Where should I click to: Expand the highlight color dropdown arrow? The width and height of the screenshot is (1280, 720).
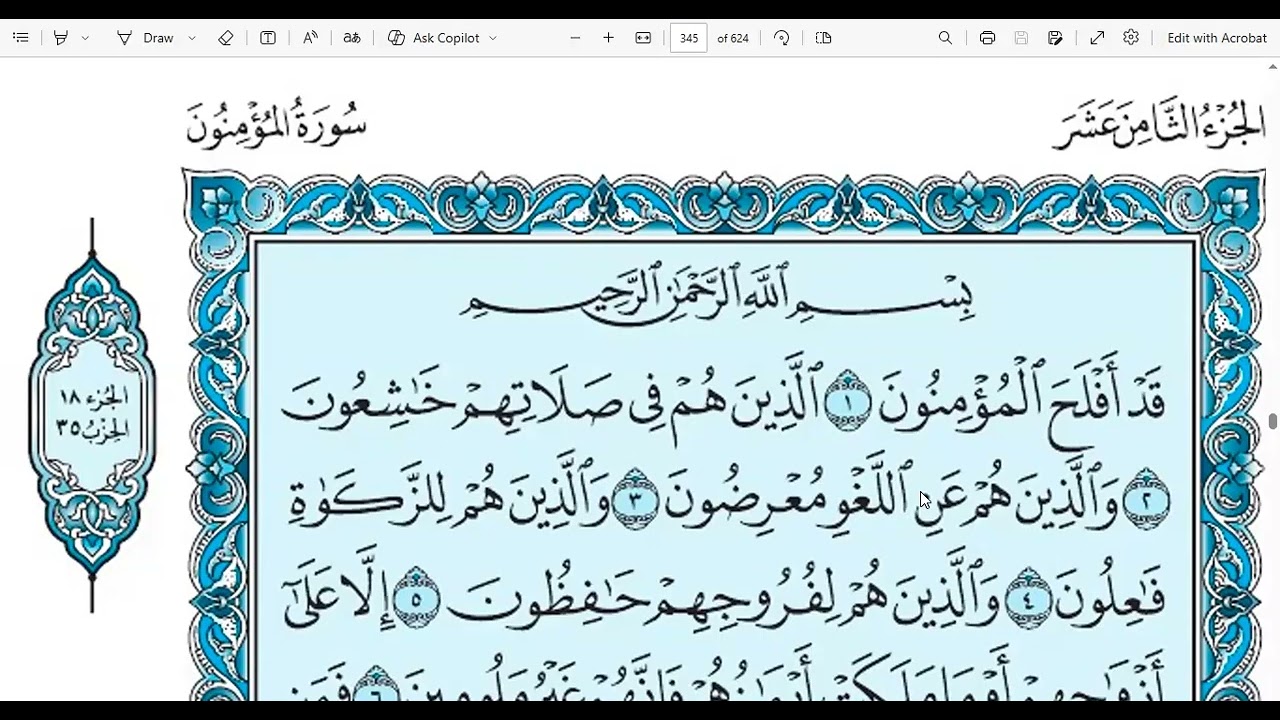(85, 38)
